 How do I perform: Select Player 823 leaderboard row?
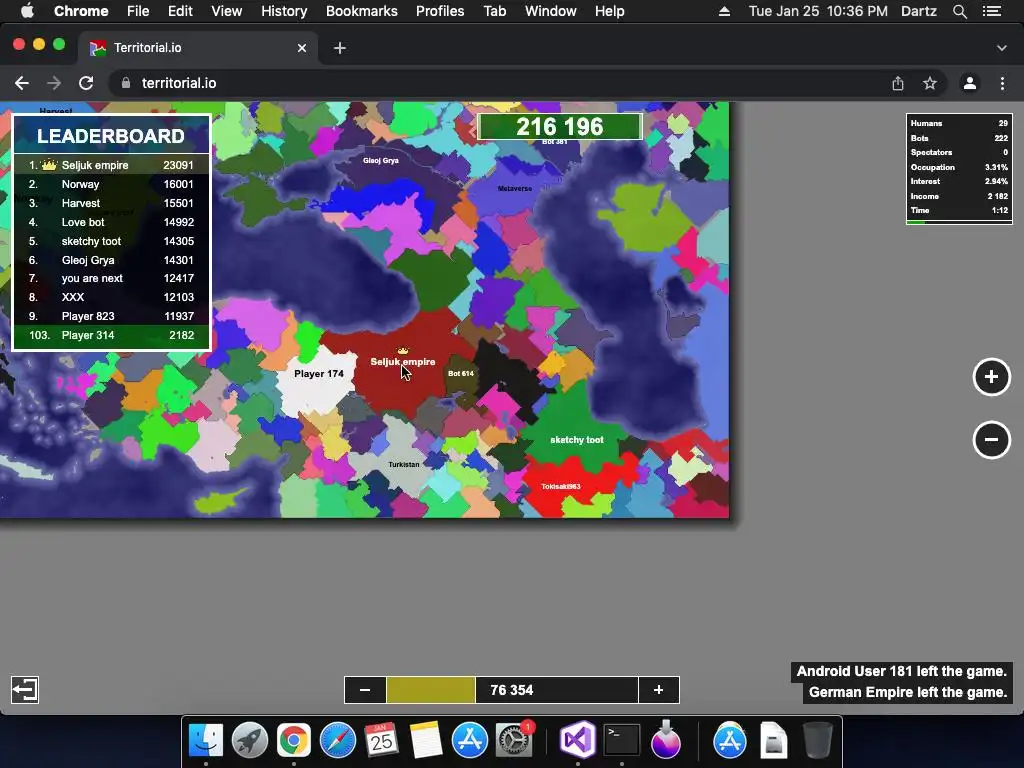(112, 316)
